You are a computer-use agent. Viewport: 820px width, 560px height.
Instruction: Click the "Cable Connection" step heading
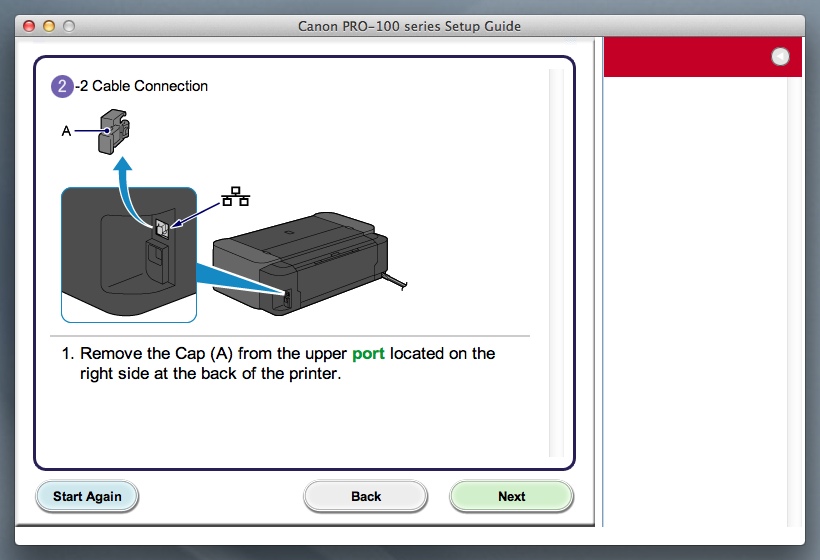click(x=141, y=86)
